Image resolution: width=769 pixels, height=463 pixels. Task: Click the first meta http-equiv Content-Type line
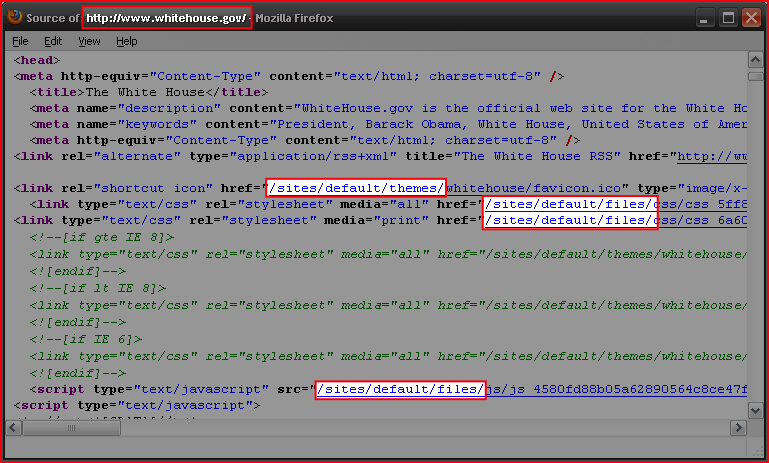pos(289,77)
